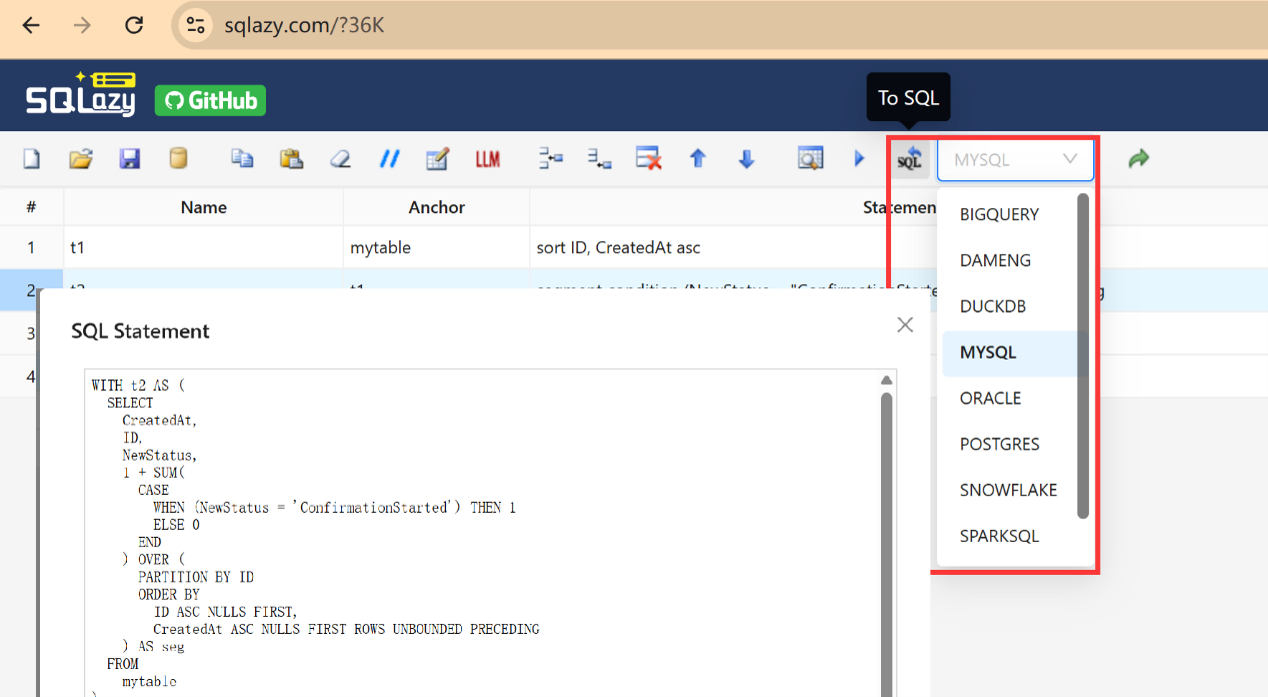Open the GitHub link button

[210, 100]
